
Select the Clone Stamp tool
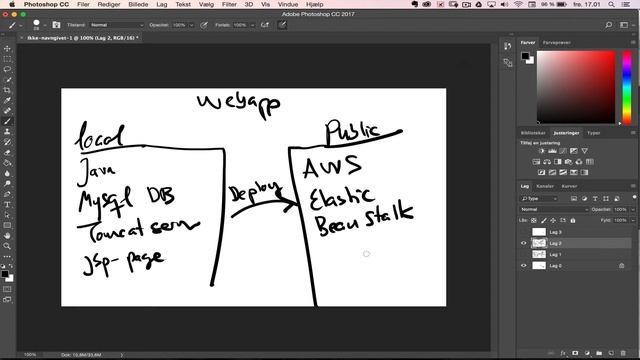coord(7,131)
